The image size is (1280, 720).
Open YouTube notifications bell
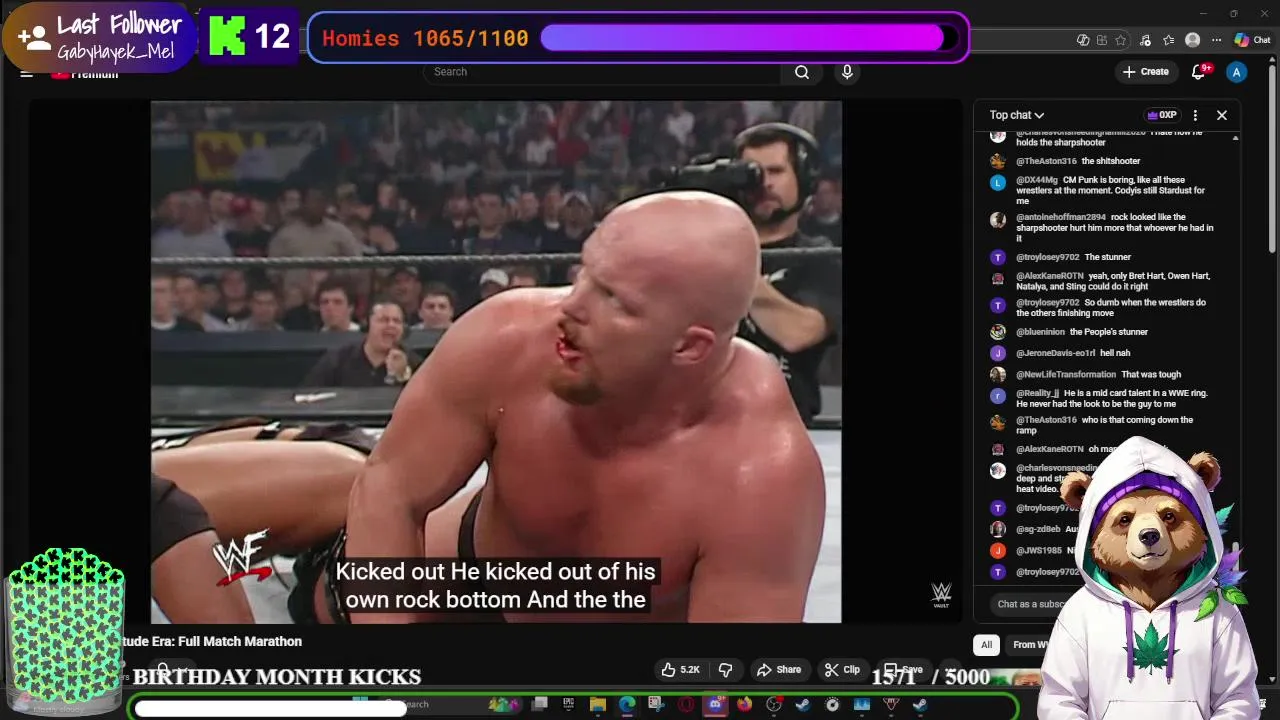pyautogui.click(x=1200, y=71)
